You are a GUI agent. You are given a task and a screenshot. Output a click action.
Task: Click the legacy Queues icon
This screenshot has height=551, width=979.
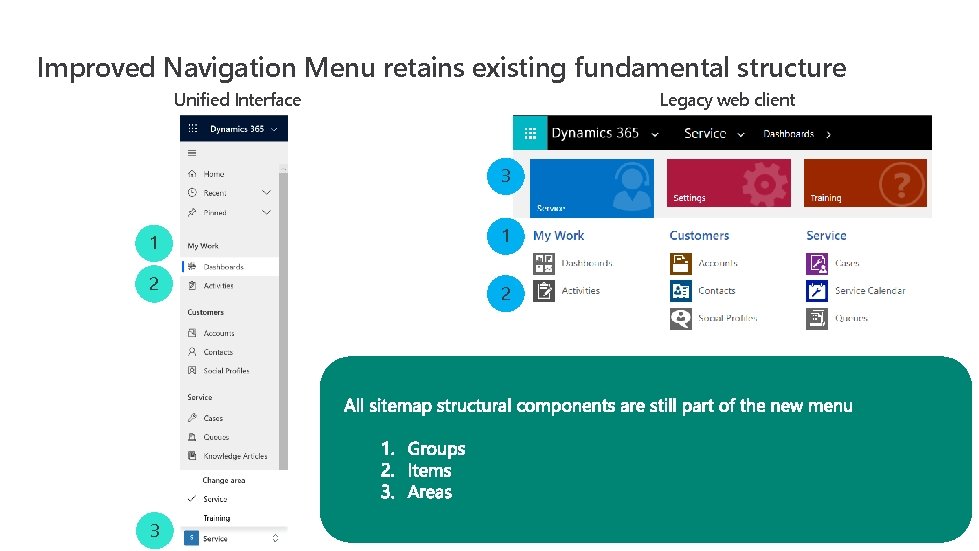(x=817, y=318)
